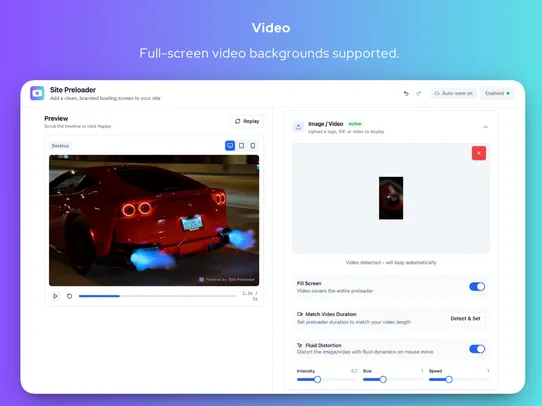This screenshot has height=406, width=542.
Task: Select the desktop device preview icon
Action: pos(230,146)
